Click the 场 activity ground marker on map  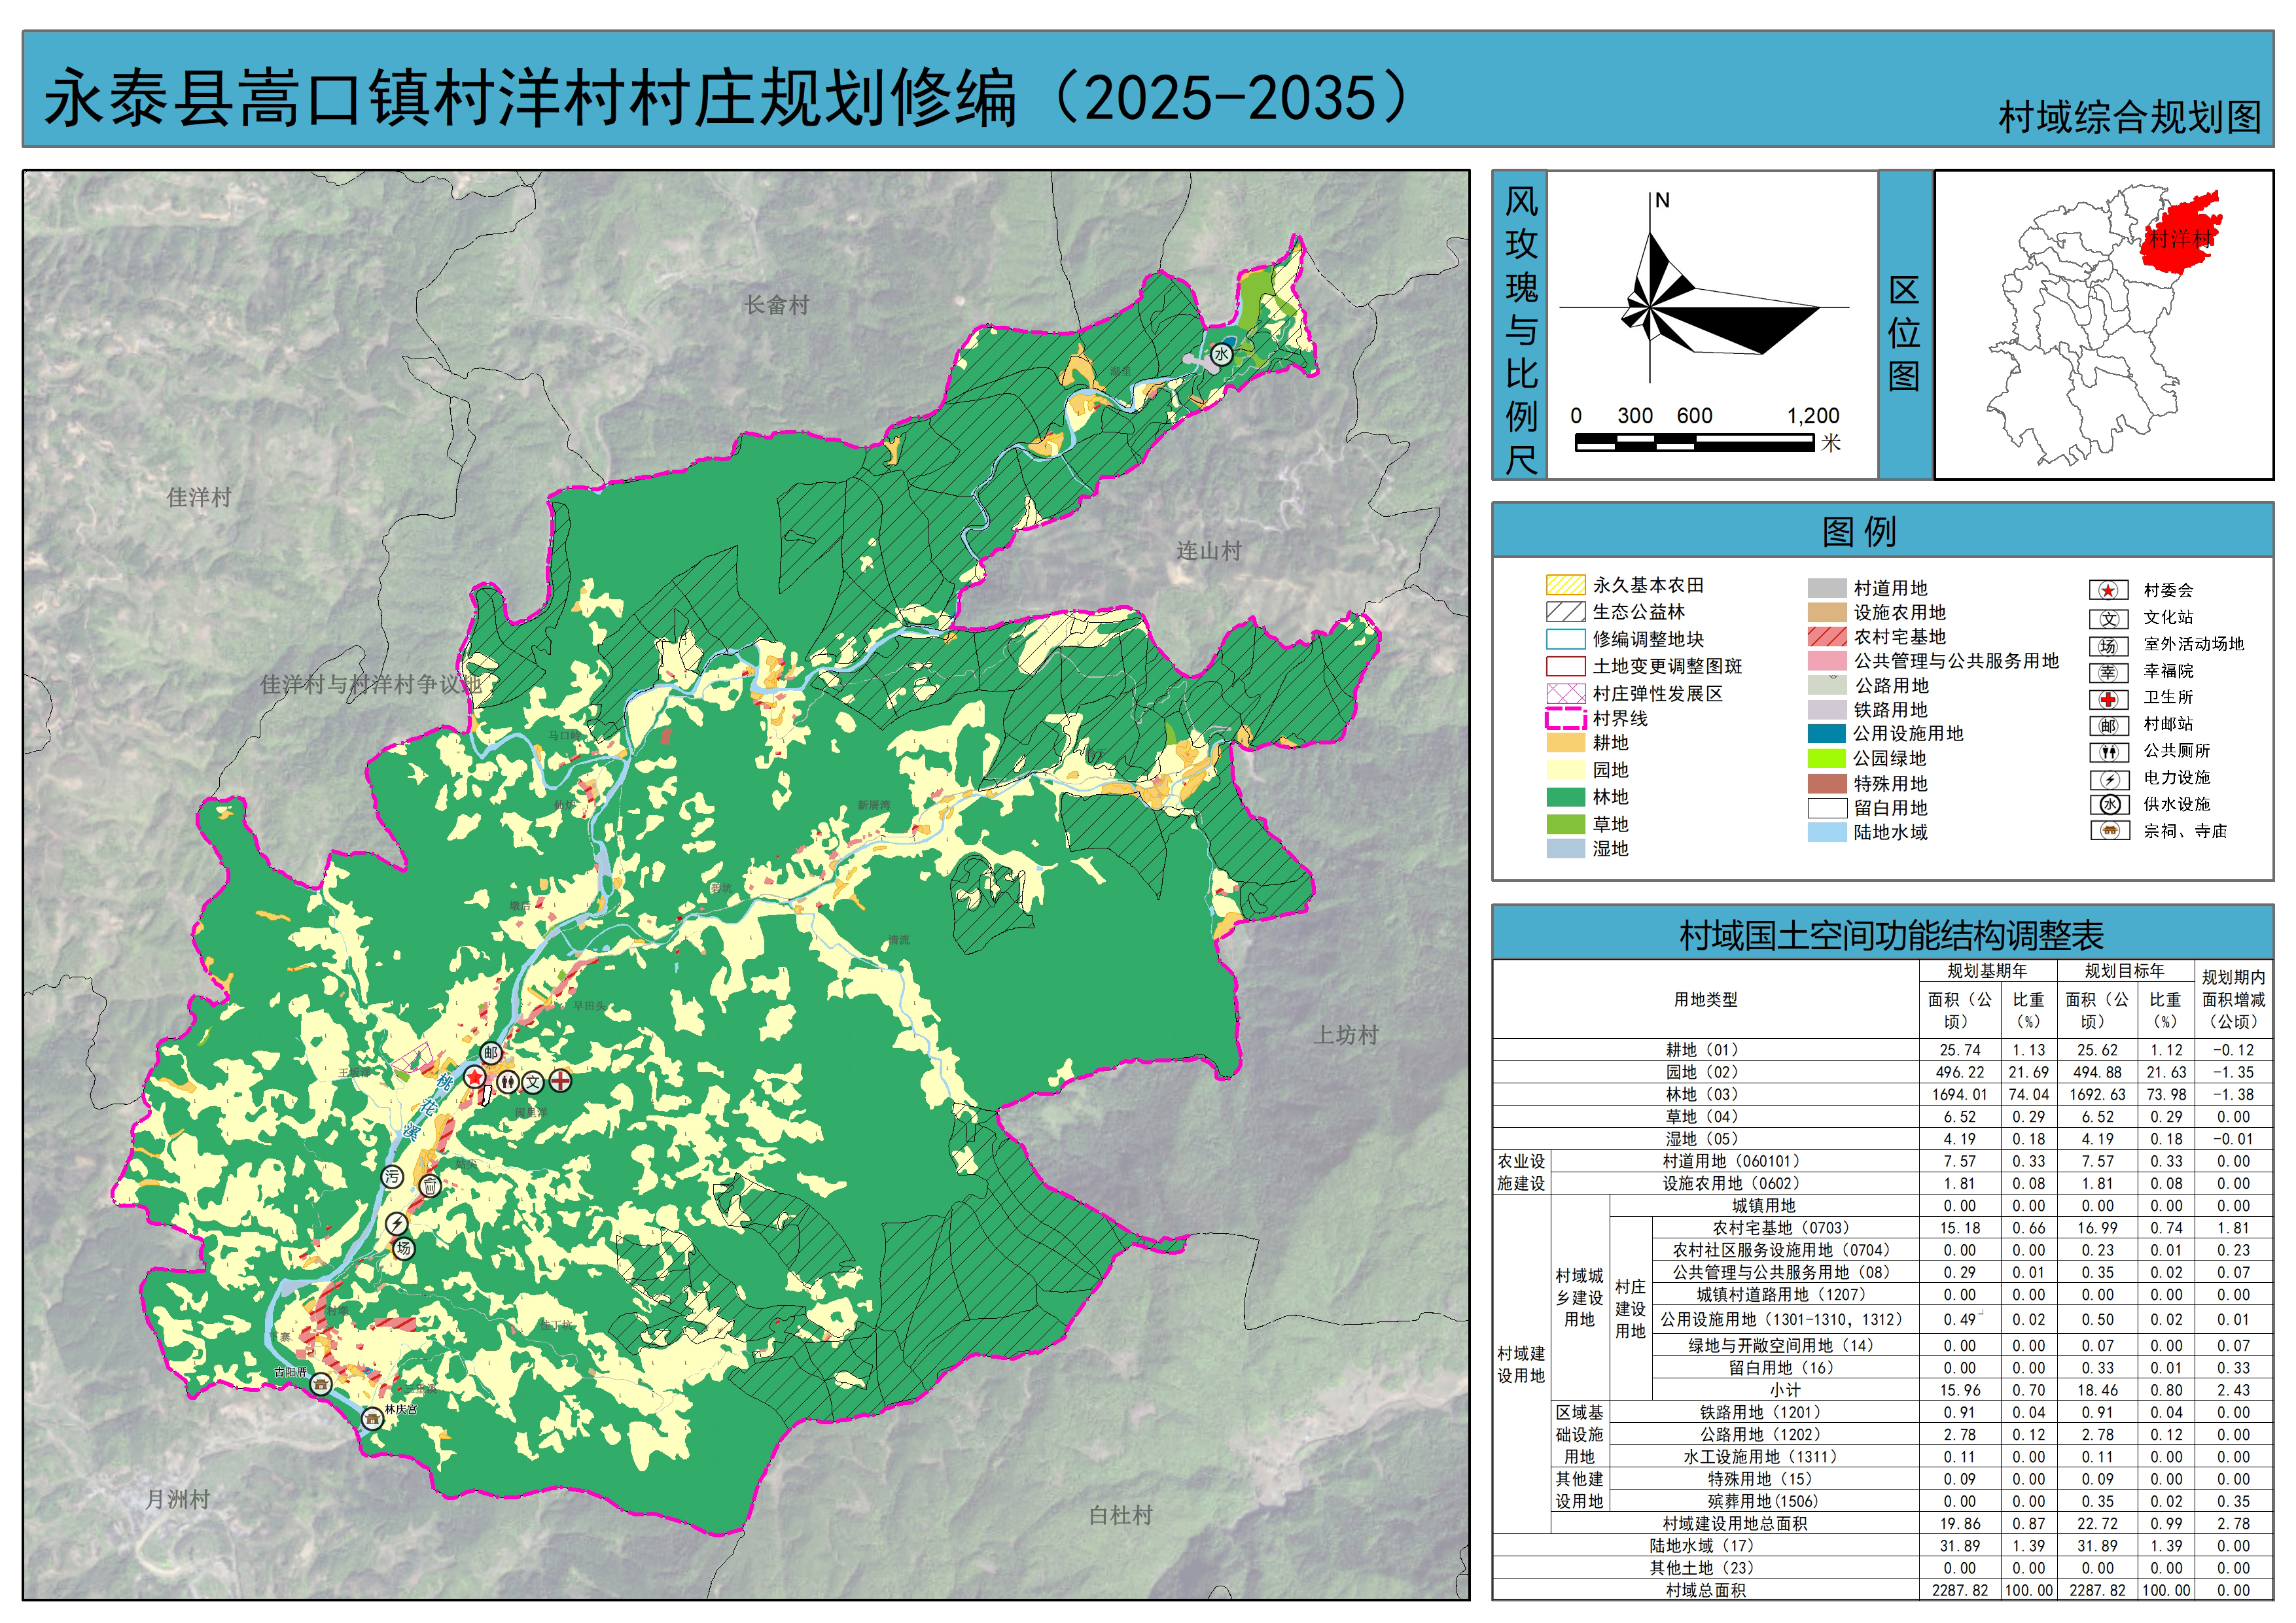[x=403, y=1248]
